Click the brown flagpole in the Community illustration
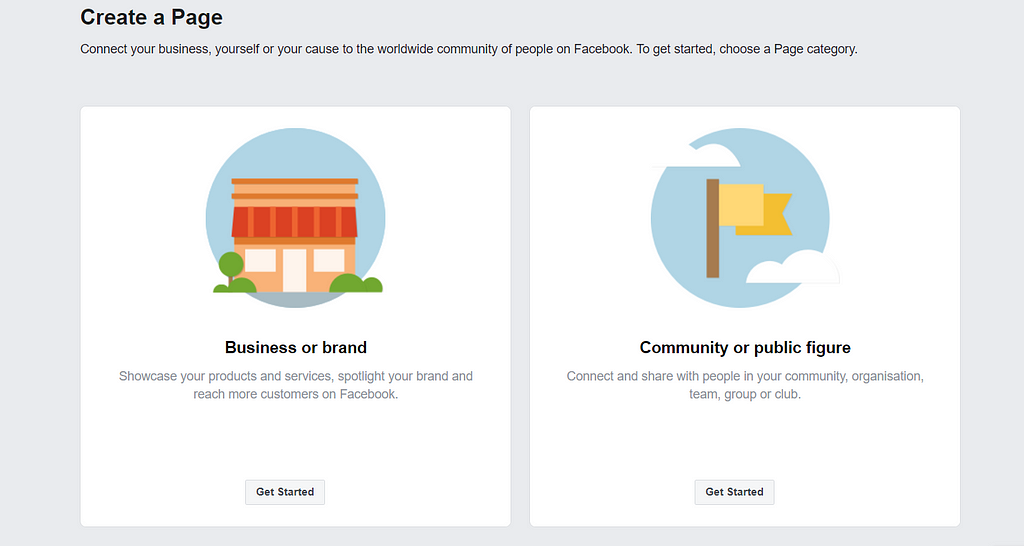 pyautogui.click(x=712, y=229)
